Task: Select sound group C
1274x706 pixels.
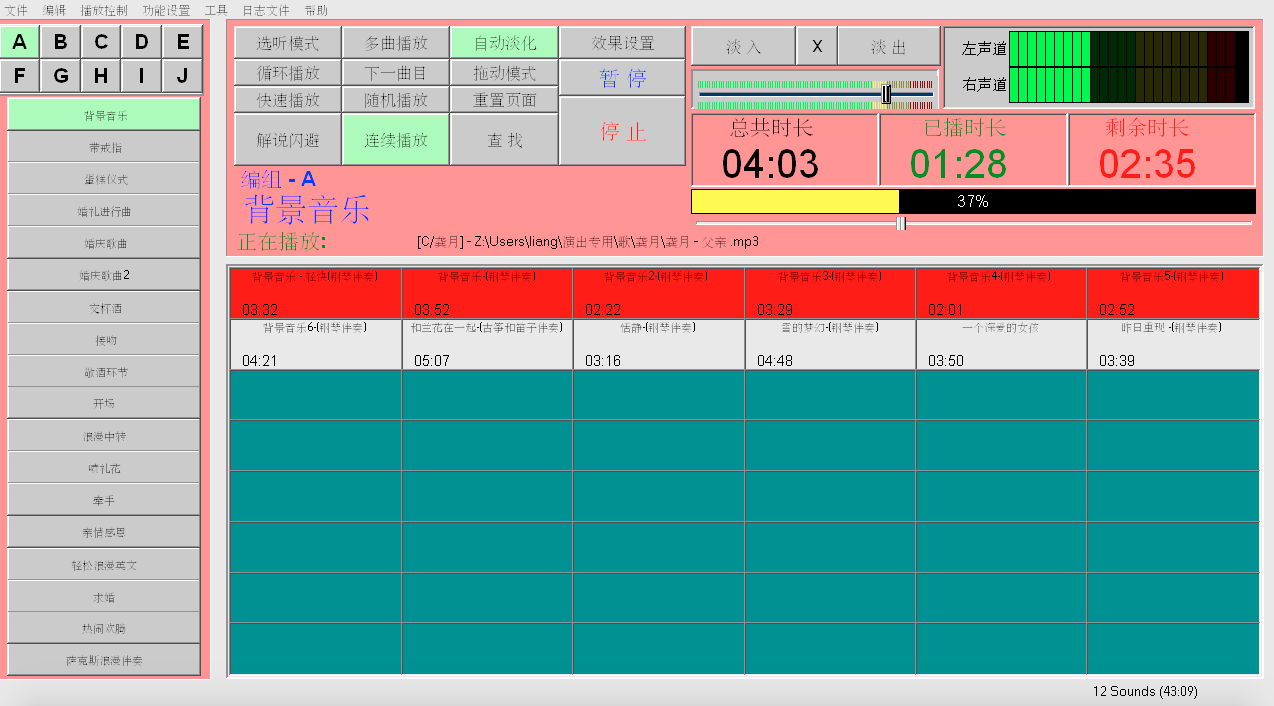Action: point(101,42)
